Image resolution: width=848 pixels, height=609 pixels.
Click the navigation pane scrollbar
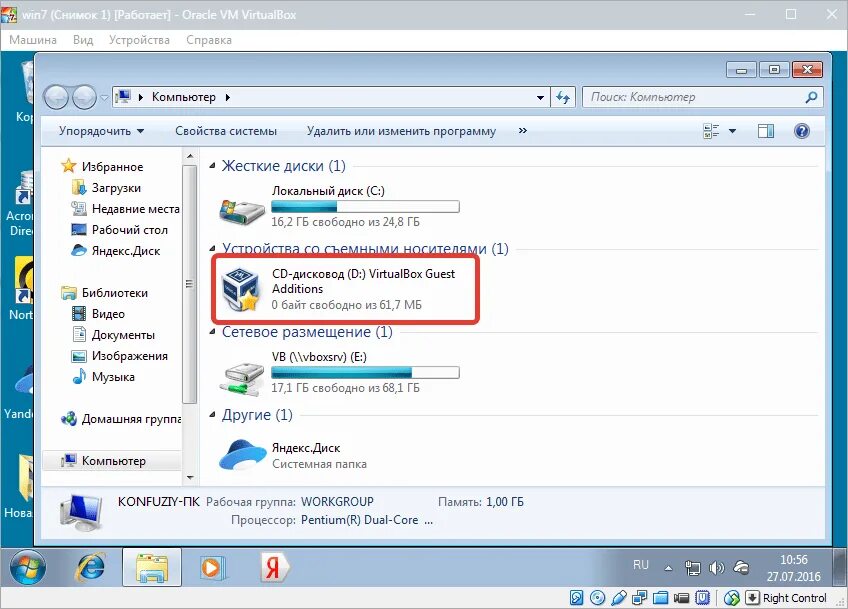[x=189, y=284]
